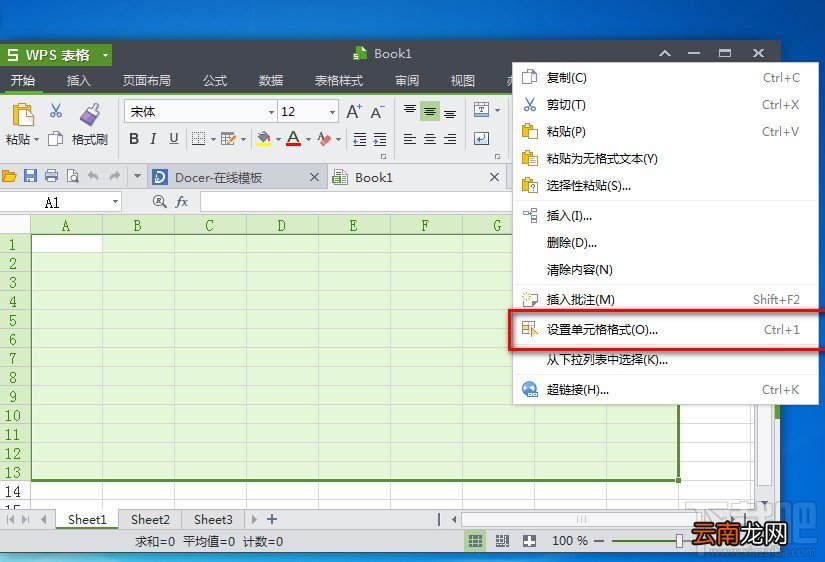Screen dimensions: 825x562
Task: Expand quick access toolbar customize arrow
Action: (137, 176)
